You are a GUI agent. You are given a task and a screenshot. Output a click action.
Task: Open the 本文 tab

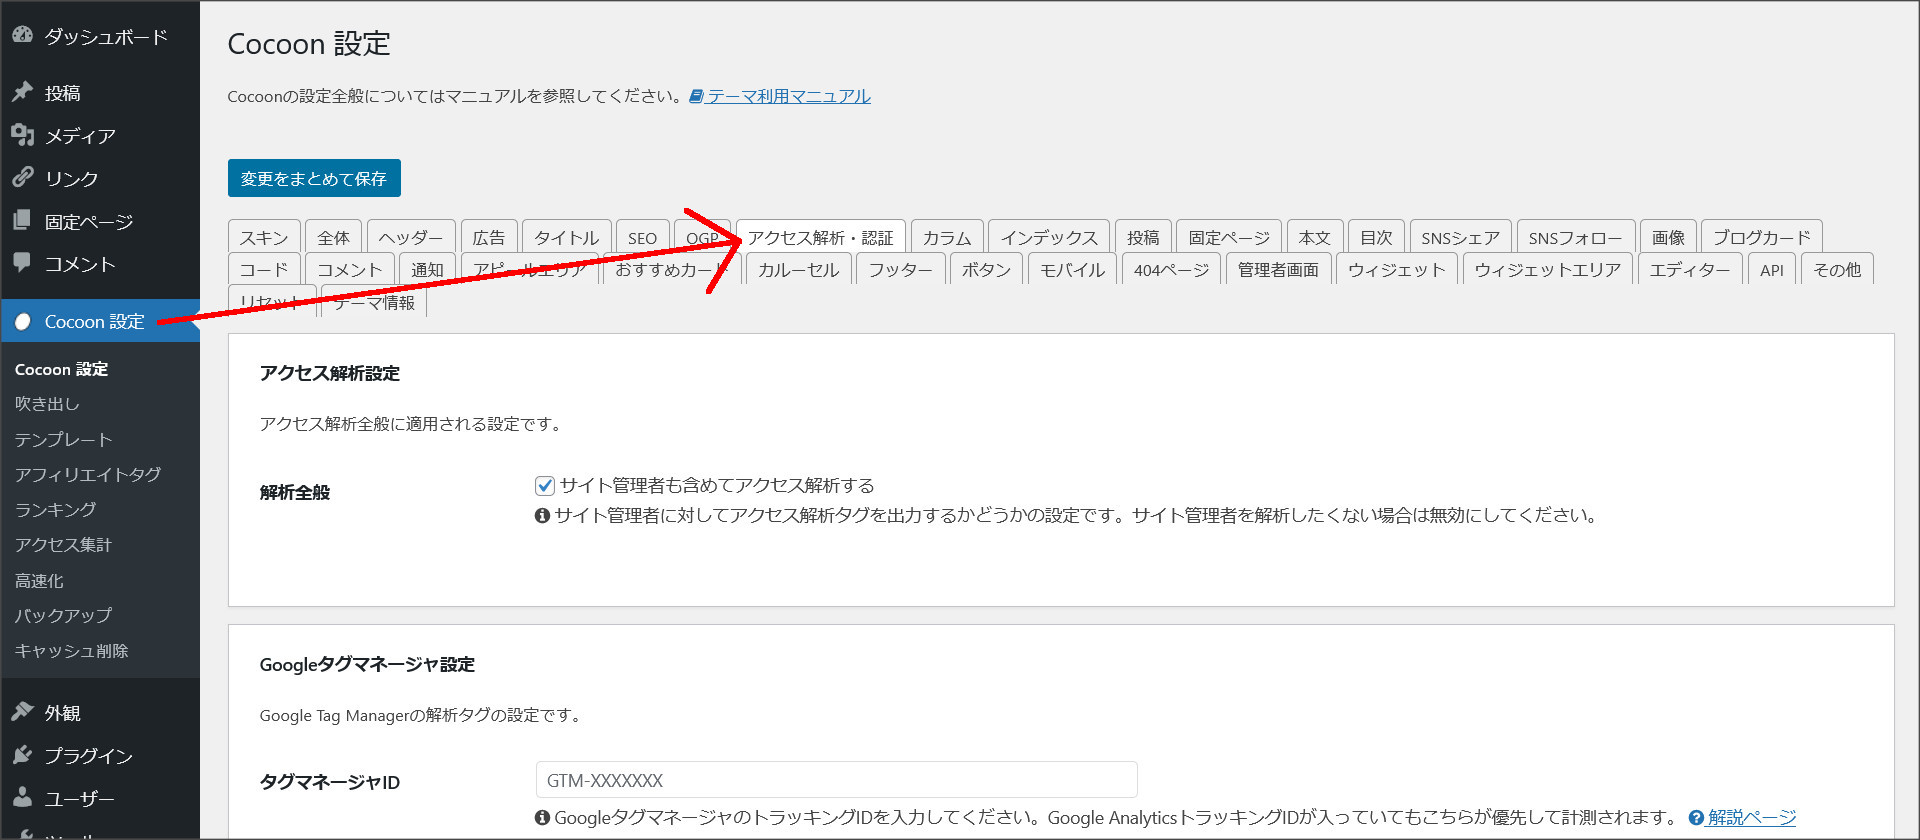[1315, 237]
